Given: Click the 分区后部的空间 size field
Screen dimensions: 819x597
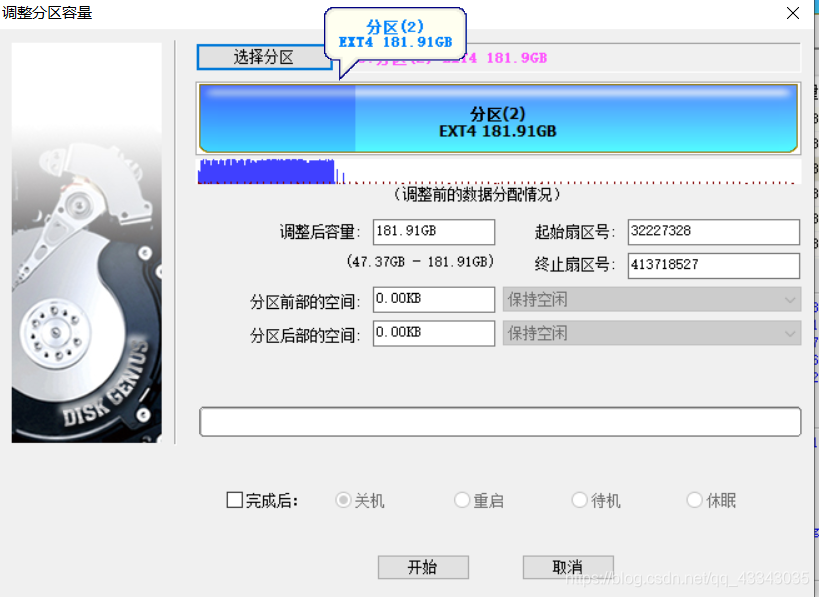Looking at the screenshot, I should 434,333.
